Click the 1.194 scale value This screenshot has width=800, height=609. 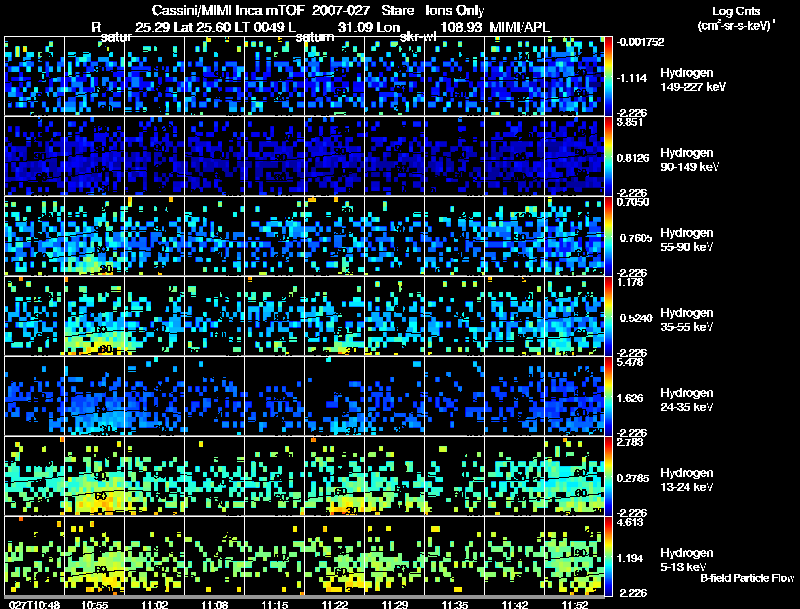click(630, 559)
